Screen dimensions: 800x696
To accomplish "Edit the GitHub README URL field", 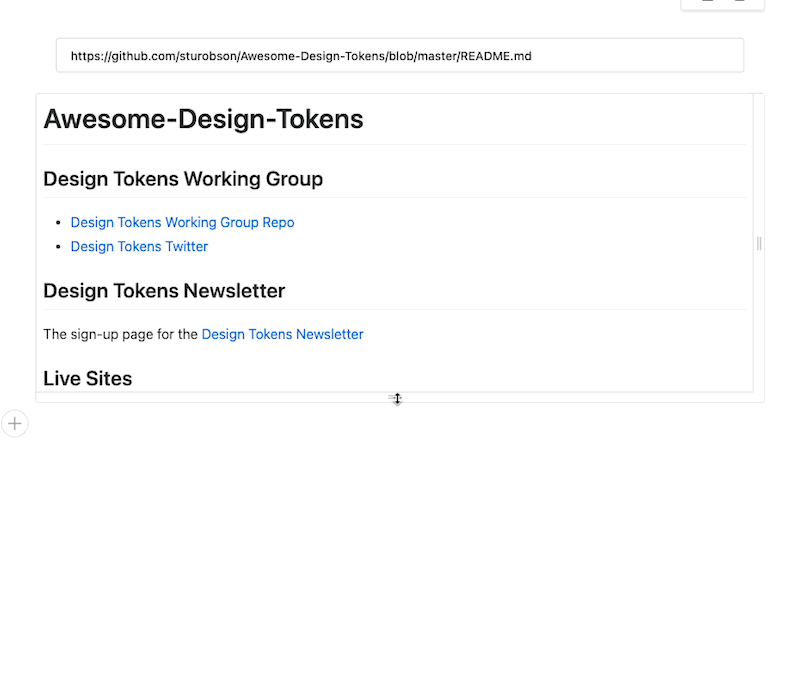I will (400, 56).
